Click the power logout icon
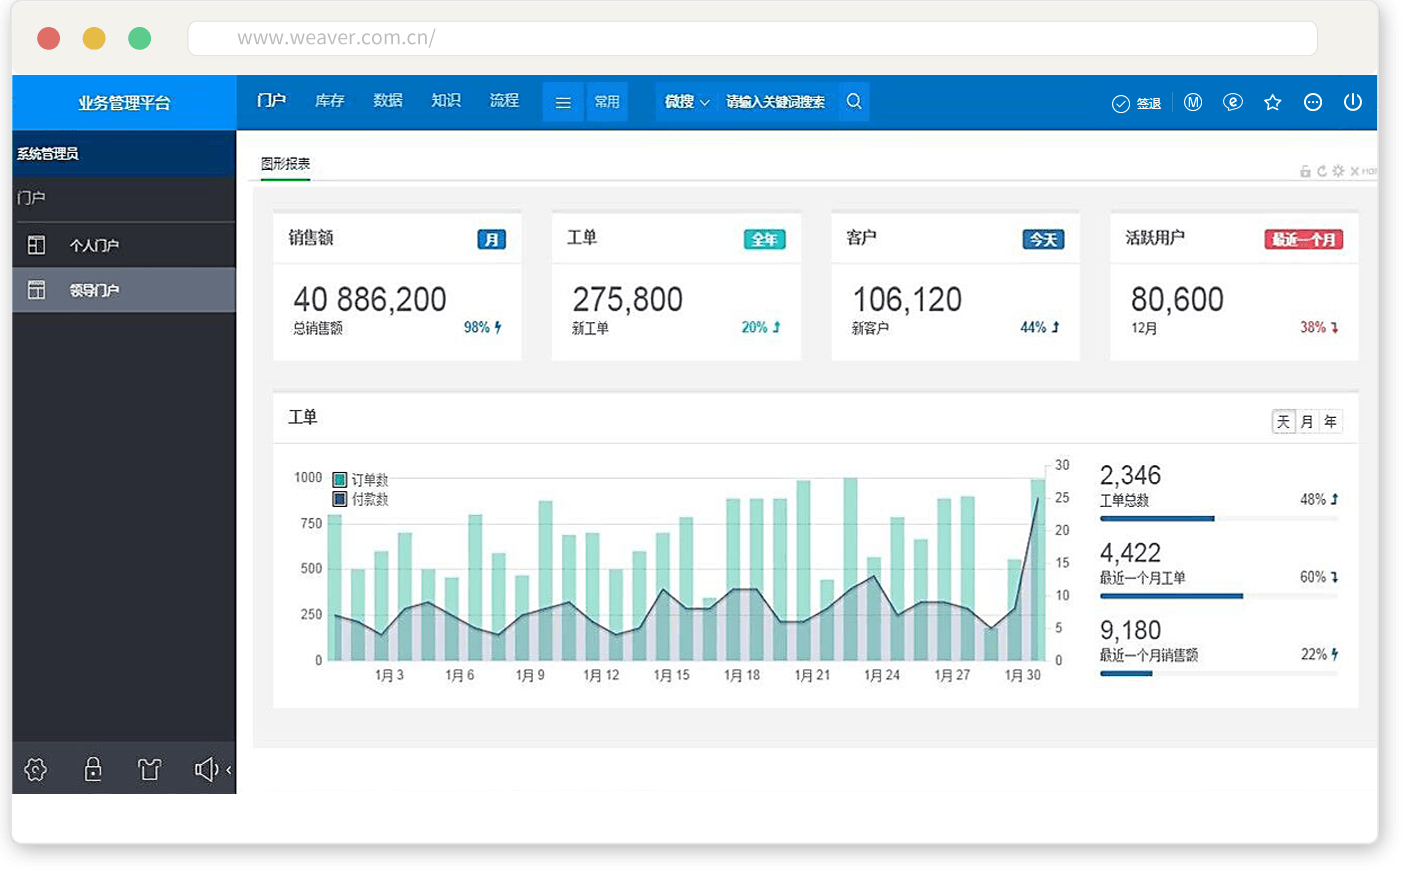This screenshot has width=1425, height=875. 1352,102
